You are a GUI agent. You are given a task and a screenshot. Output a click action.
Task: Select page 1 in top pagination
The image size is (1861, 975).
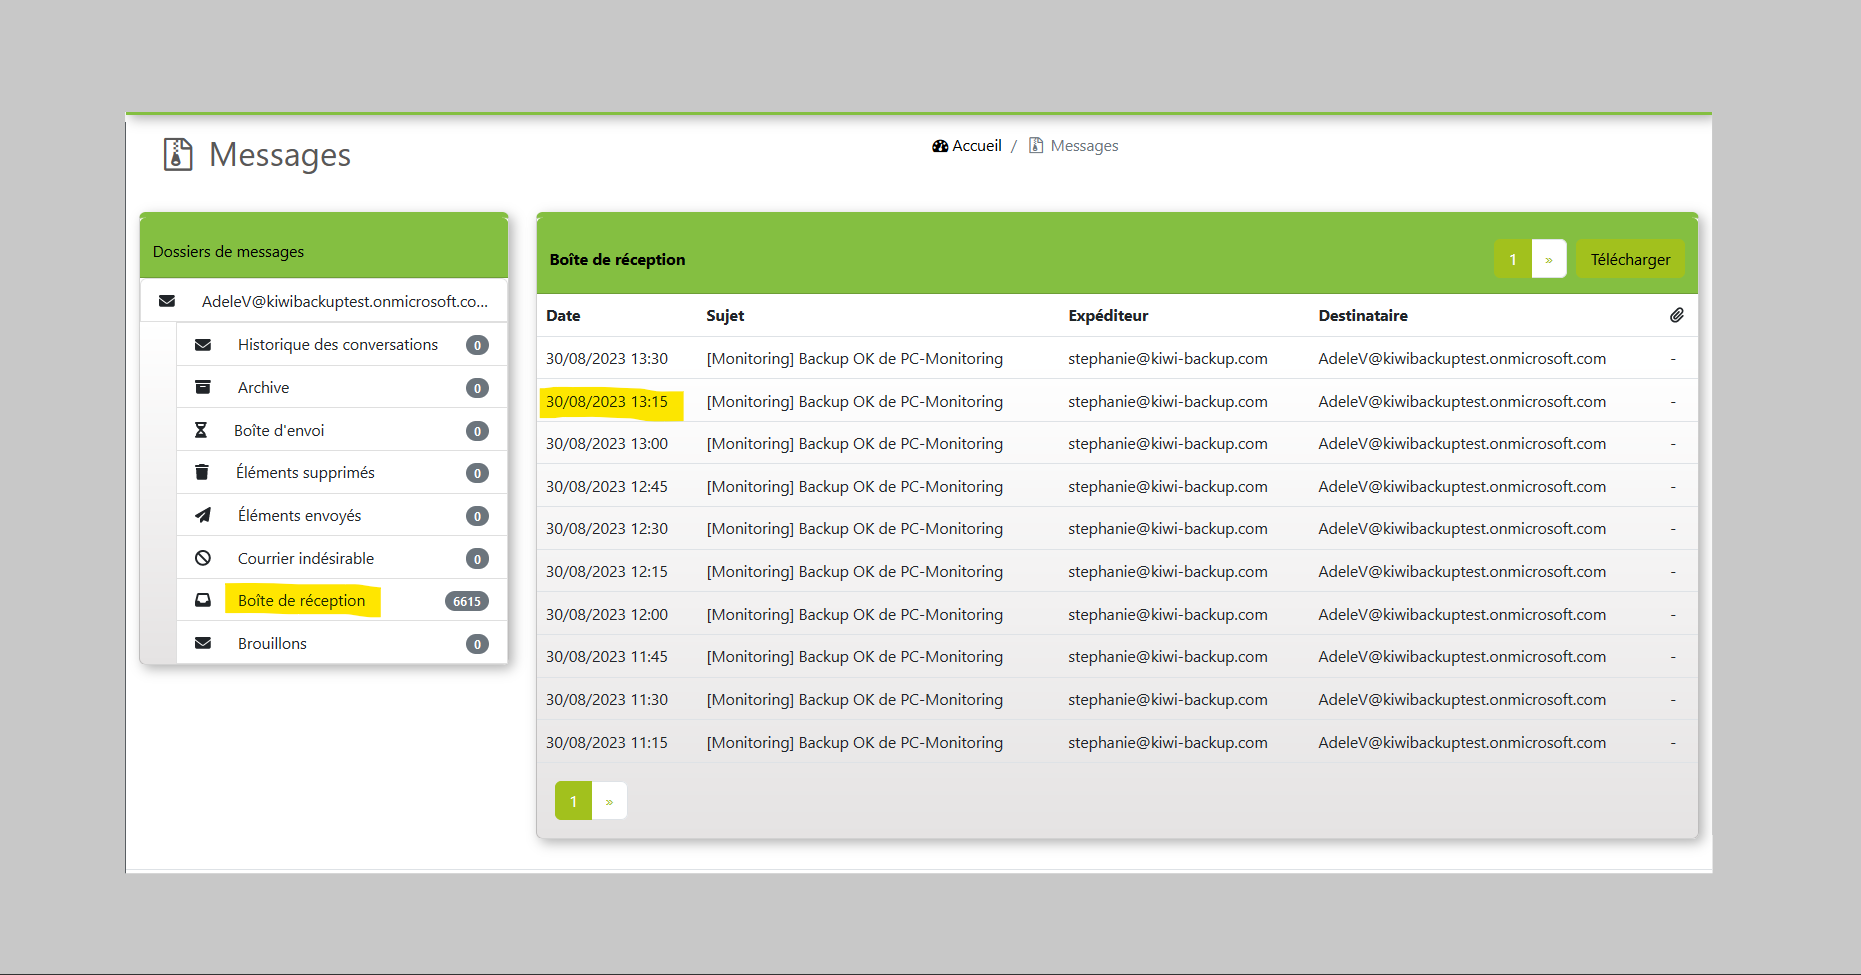[x=1513, y=259]
